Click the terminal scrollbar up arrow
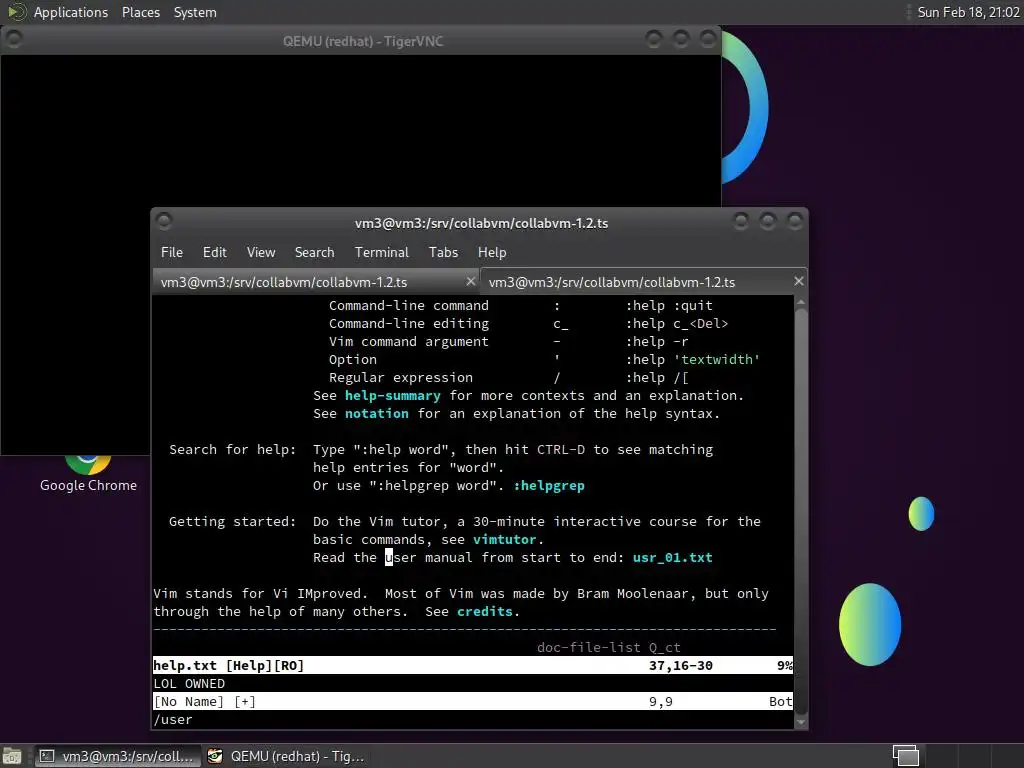 click(x=801, y=302)
